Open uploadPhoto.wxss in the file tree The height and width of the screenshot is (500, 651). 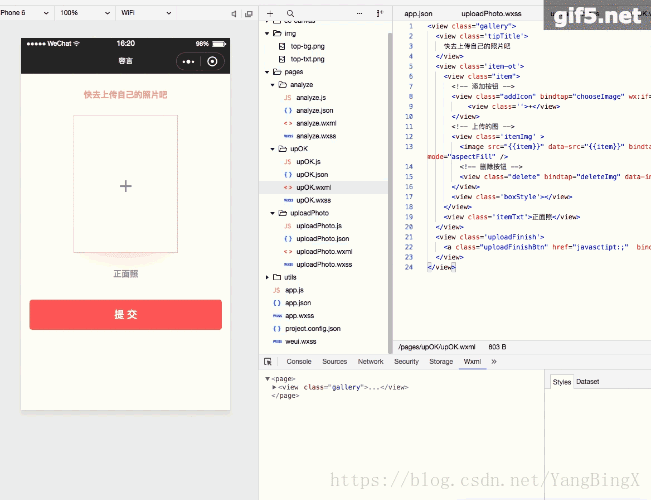pos(324,265)
